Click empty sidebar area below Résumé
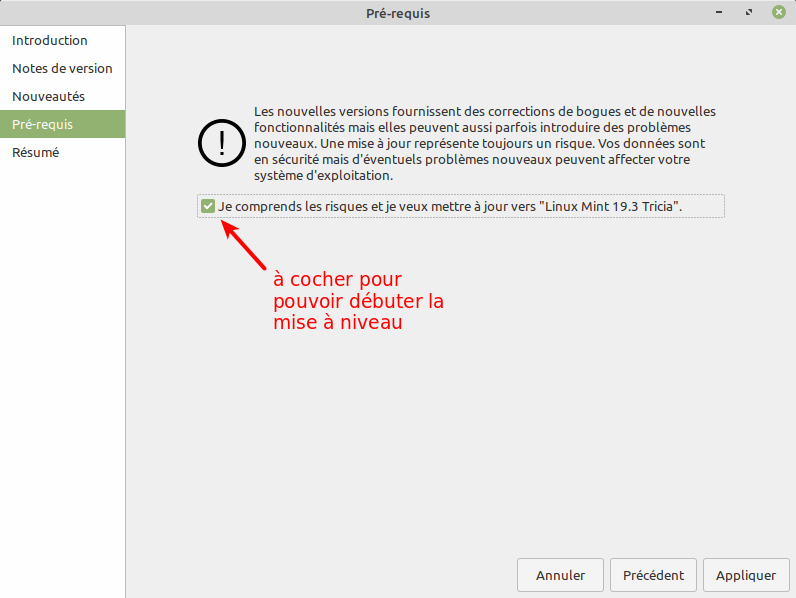Viewport: 796px width, 598px height. pos(62,380)
